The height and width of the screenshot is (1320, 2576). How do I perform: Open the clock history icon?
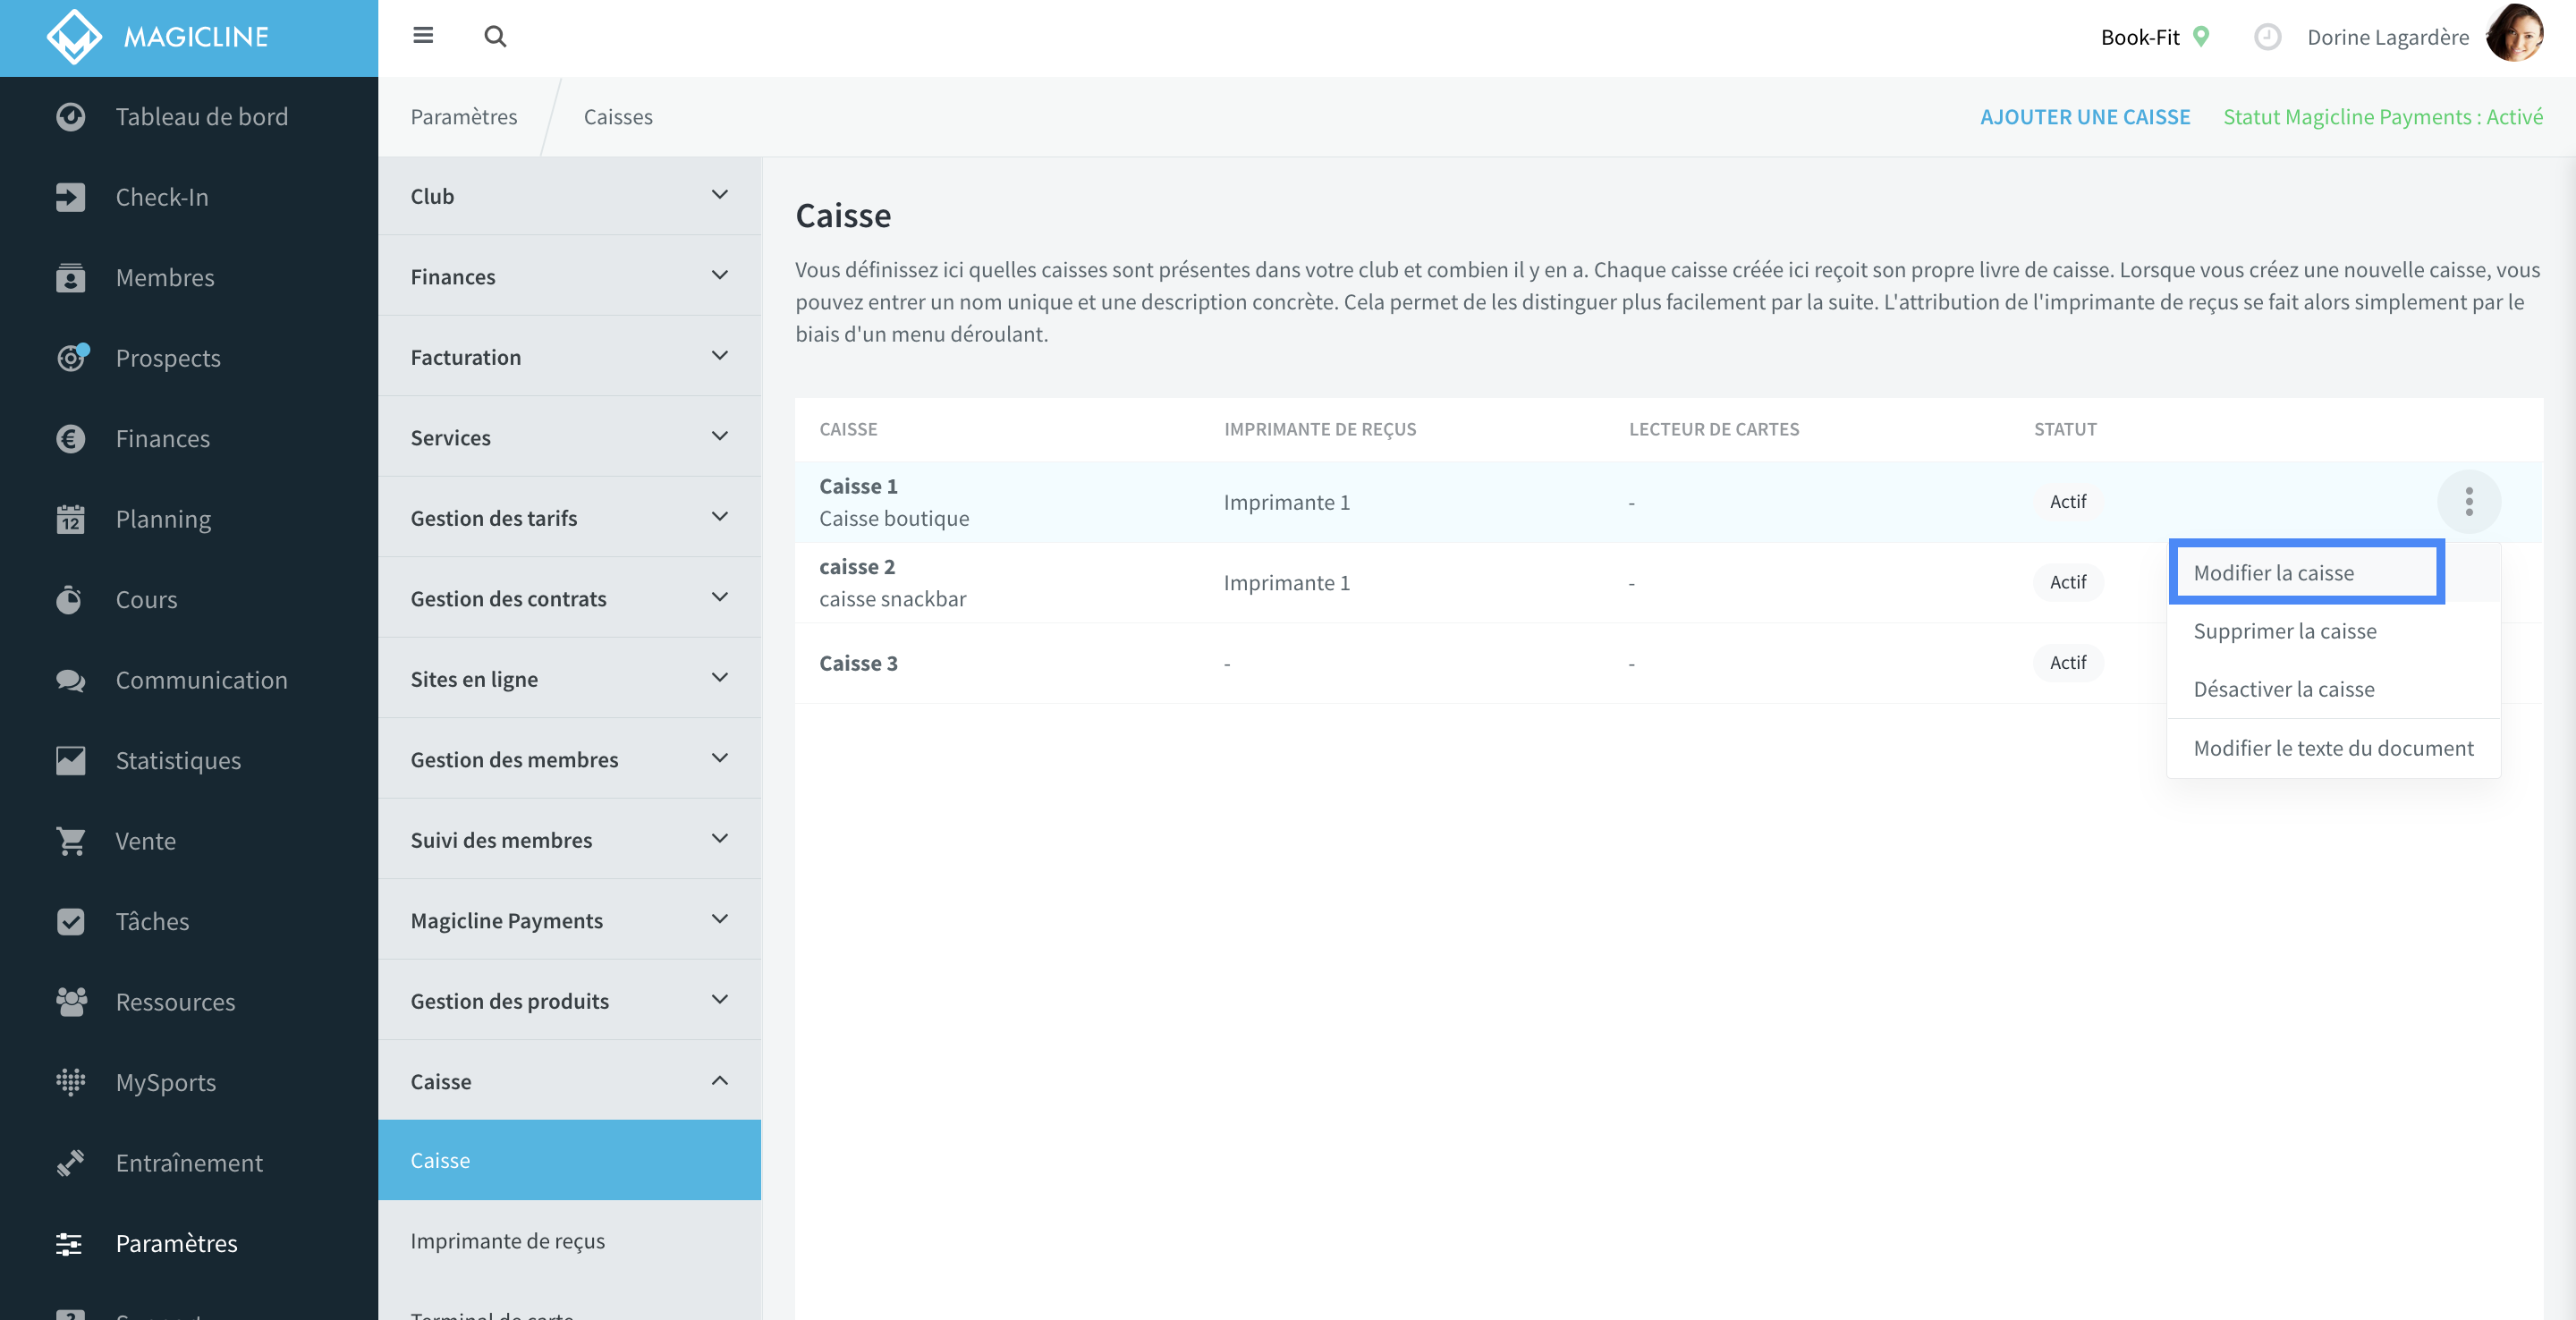[2267, 37]
